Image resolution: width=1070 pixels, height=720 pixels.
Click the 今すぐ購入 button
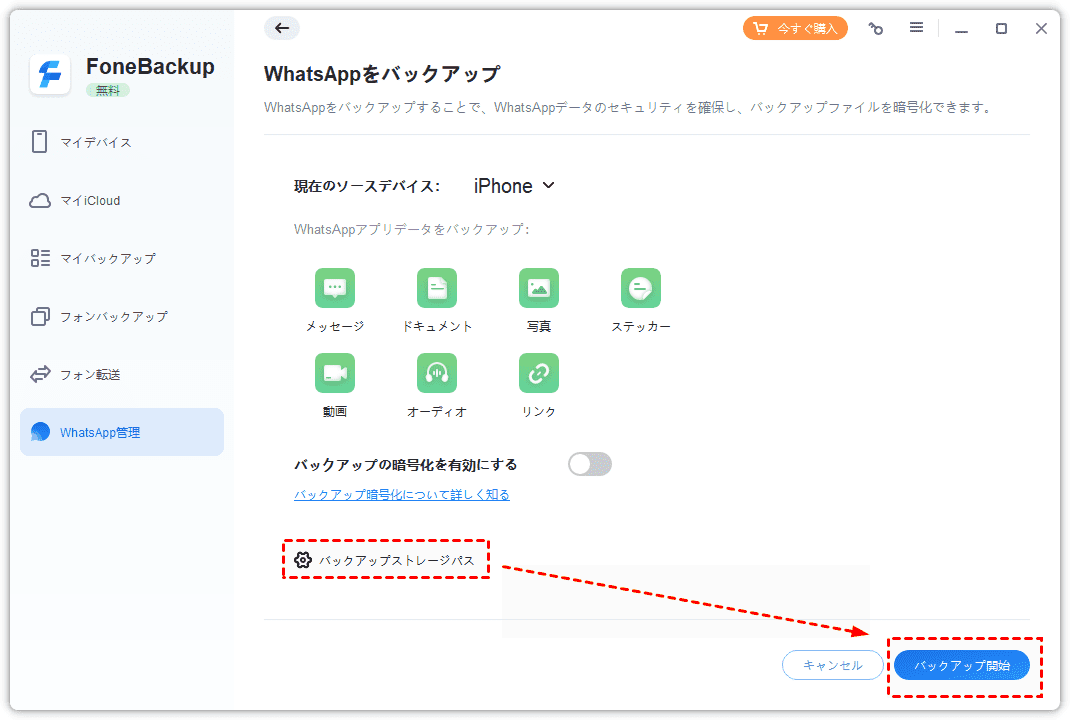795,28
